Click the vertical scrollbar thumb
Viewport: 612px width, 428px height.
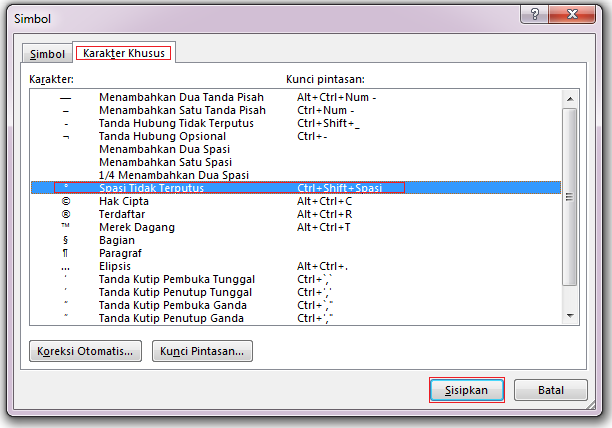[570, 197]
